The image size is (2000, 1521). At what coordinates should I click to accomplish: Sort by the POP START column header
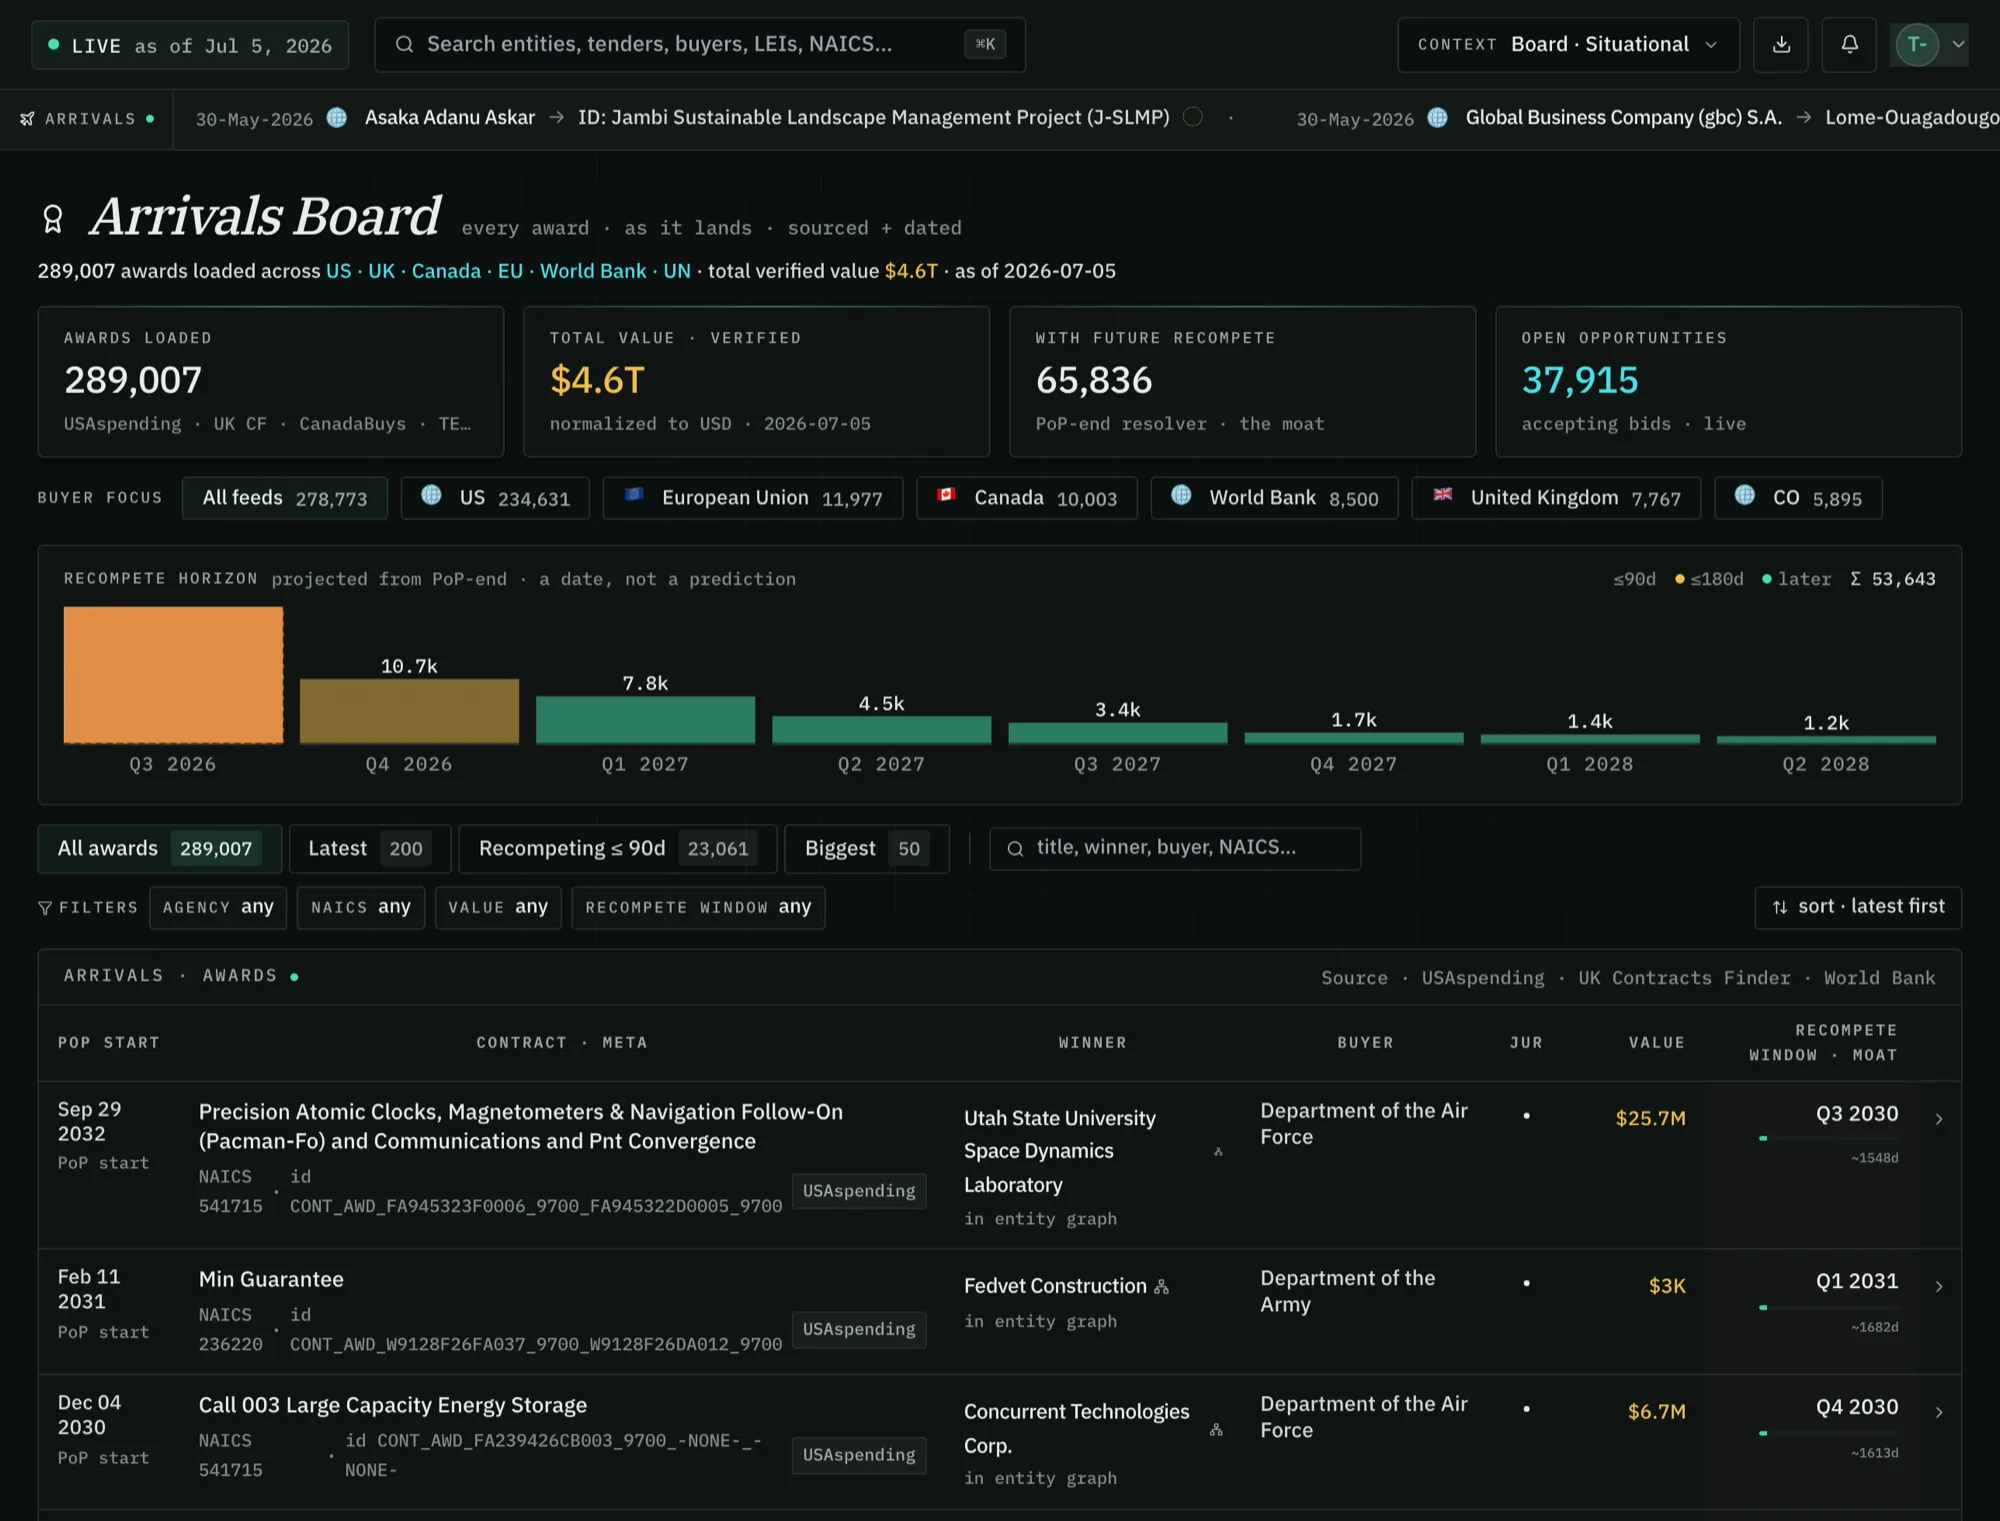click(109, 1043)
